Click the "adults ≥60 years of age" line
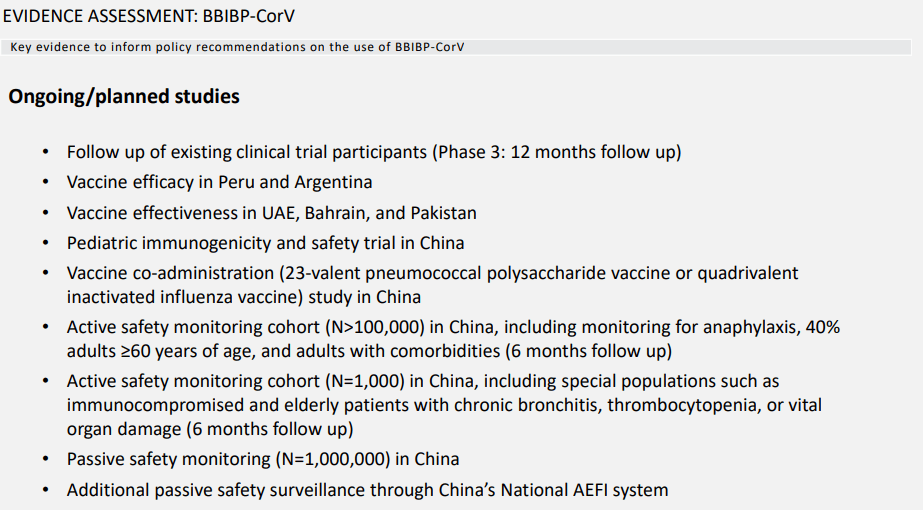923x510 pixels. pyautogui.click(x=369, y=352)
